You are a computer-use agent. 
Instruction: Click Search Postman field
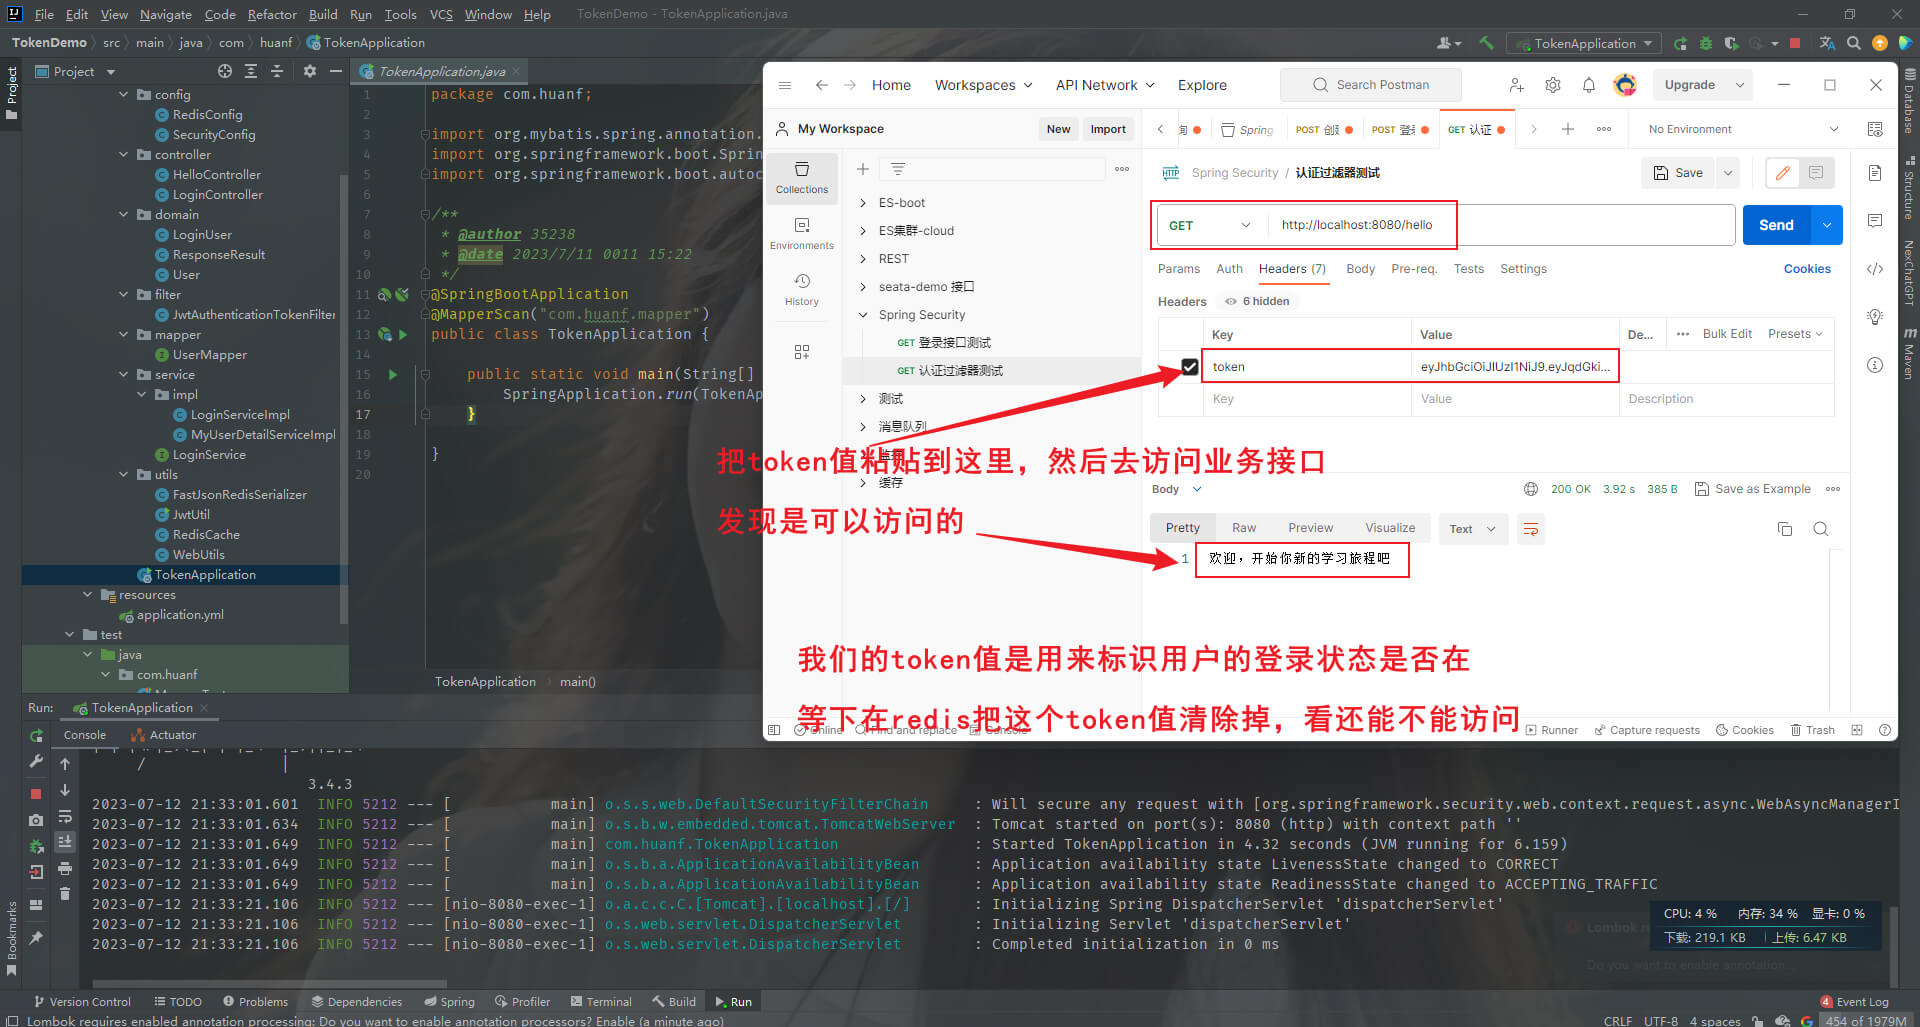[1371, 85]
